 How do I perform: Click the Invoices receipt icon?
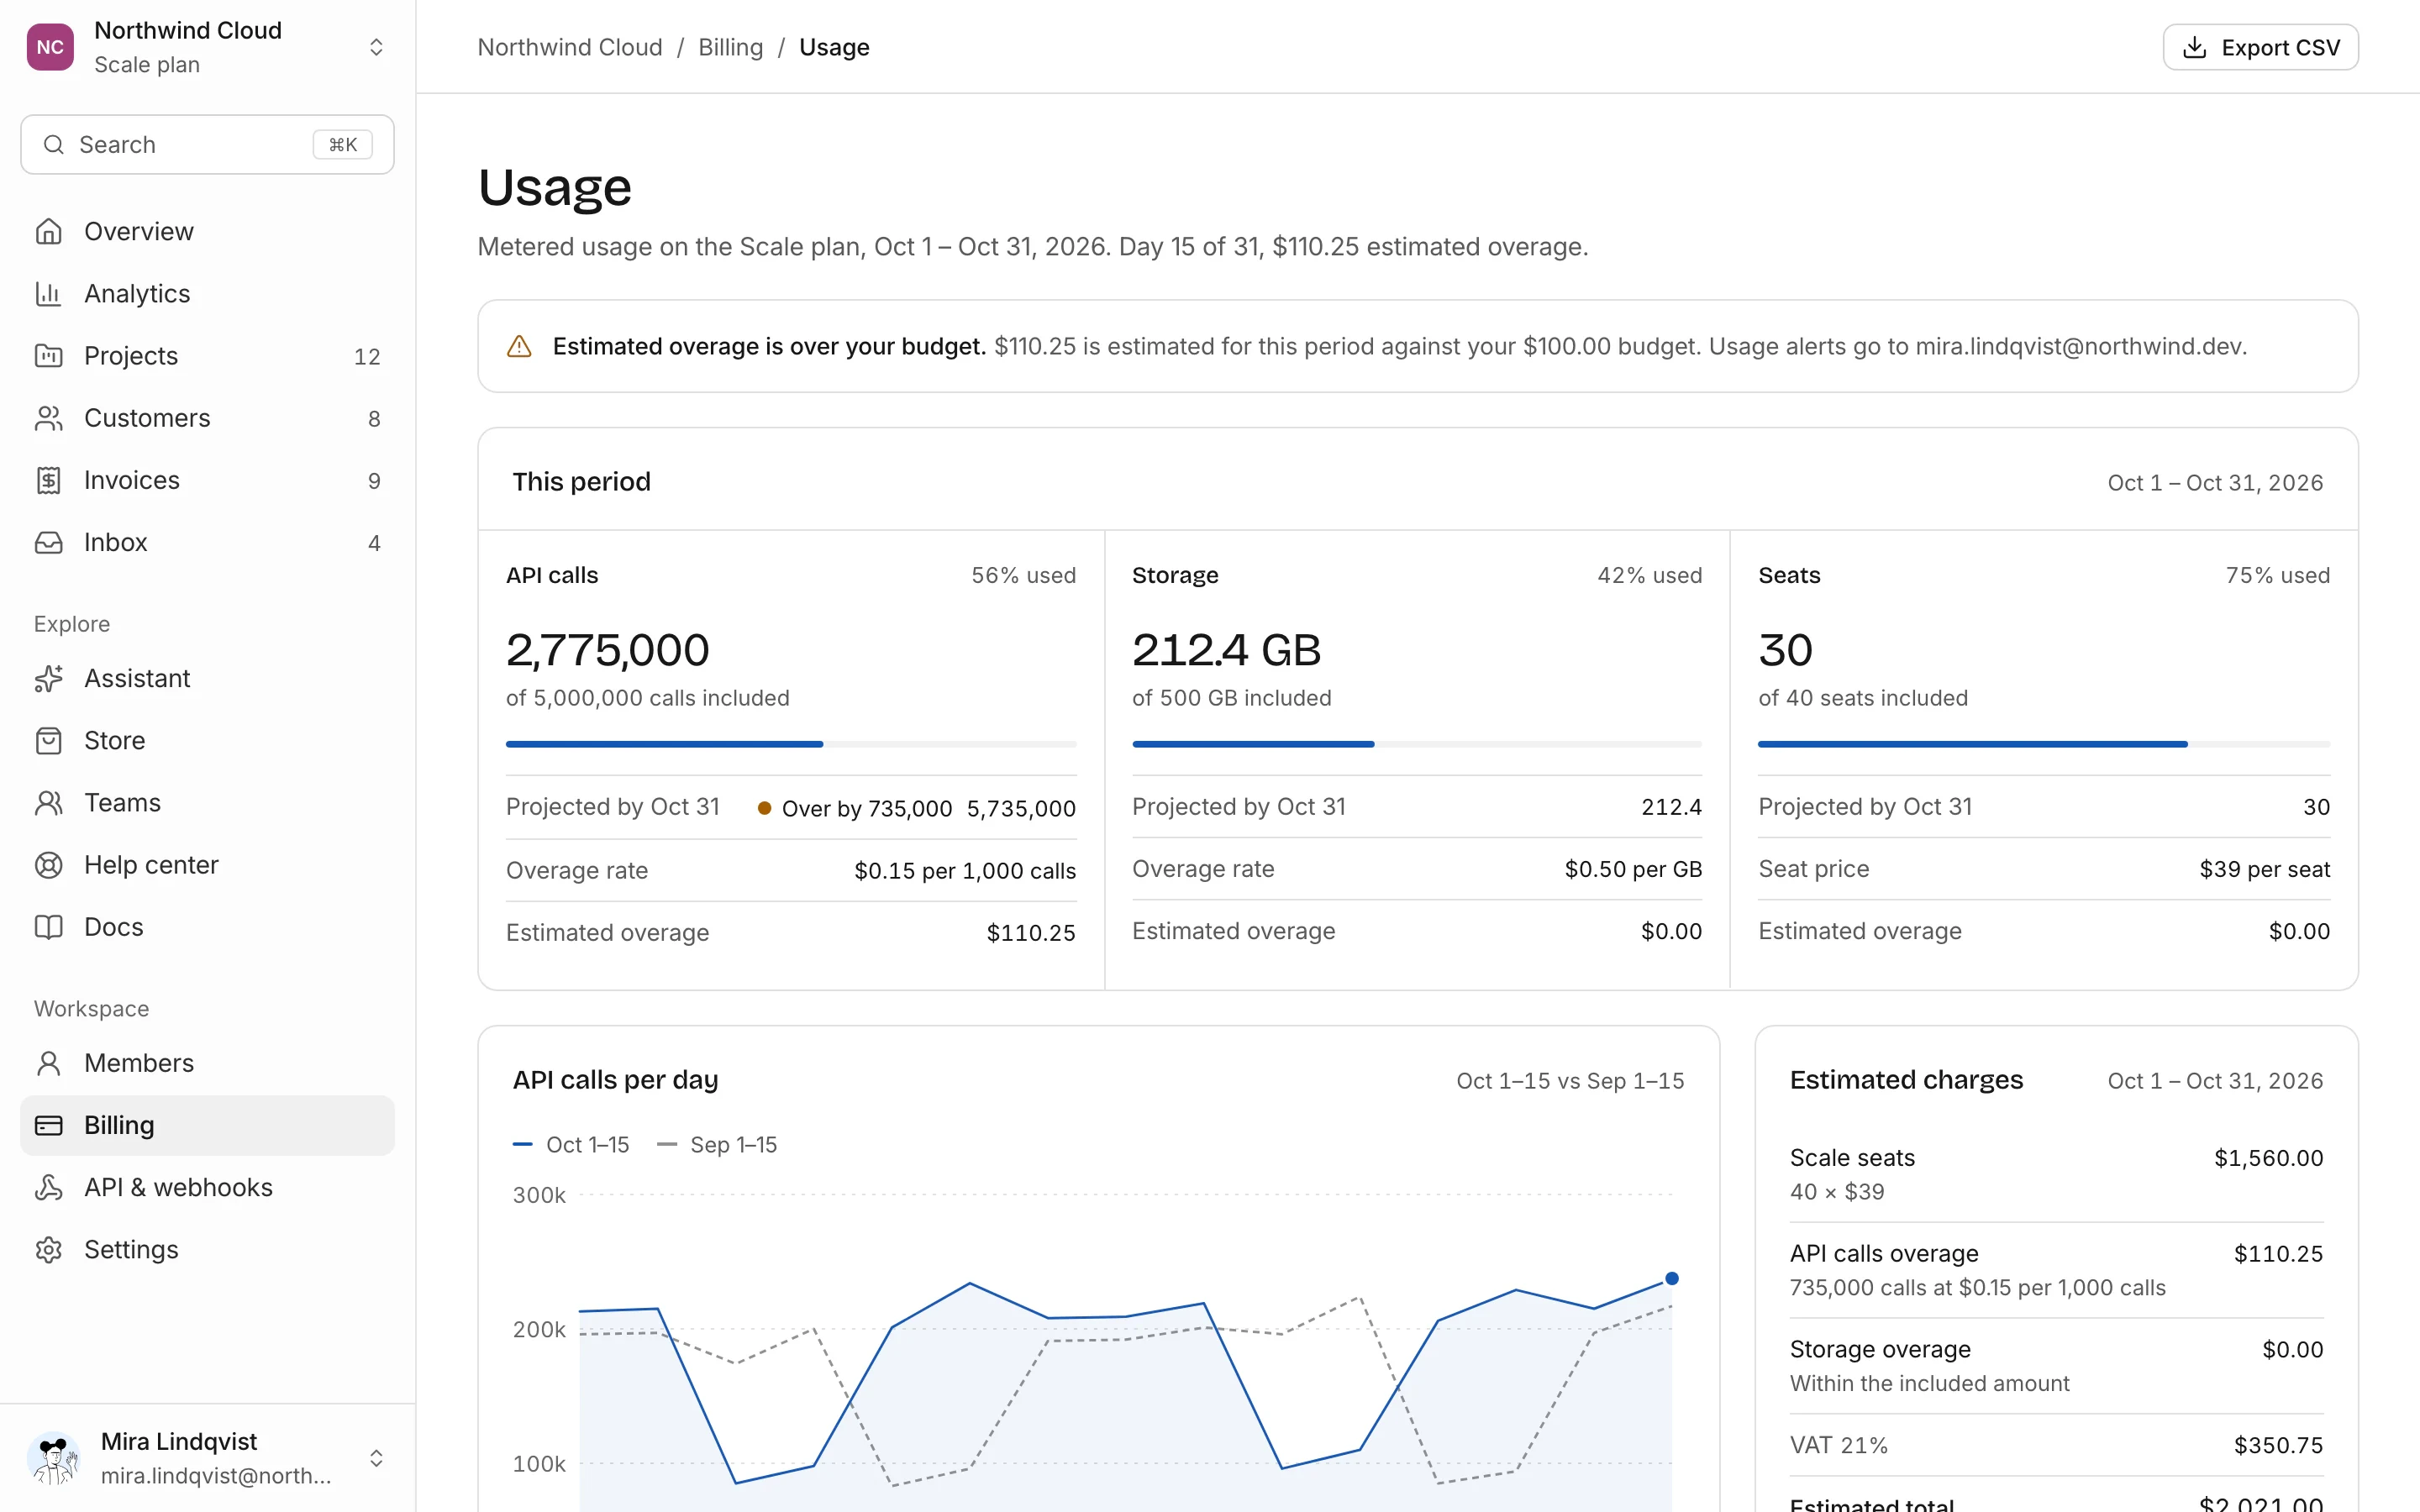[x=49, y=480]
